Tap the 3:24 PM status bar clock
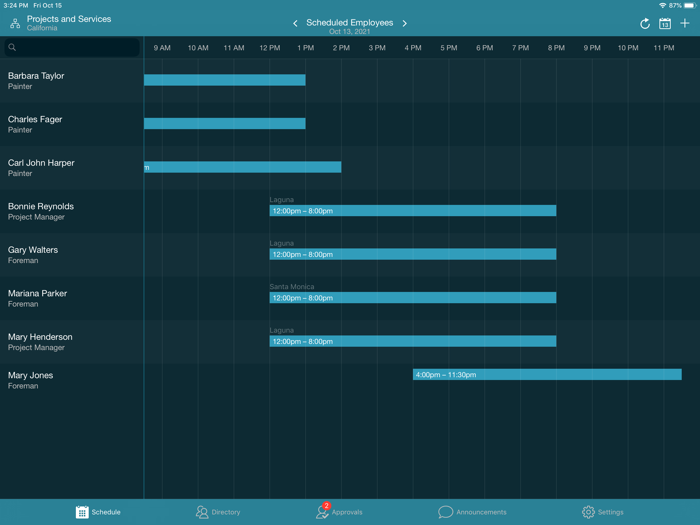 click(x=16, y=5)
